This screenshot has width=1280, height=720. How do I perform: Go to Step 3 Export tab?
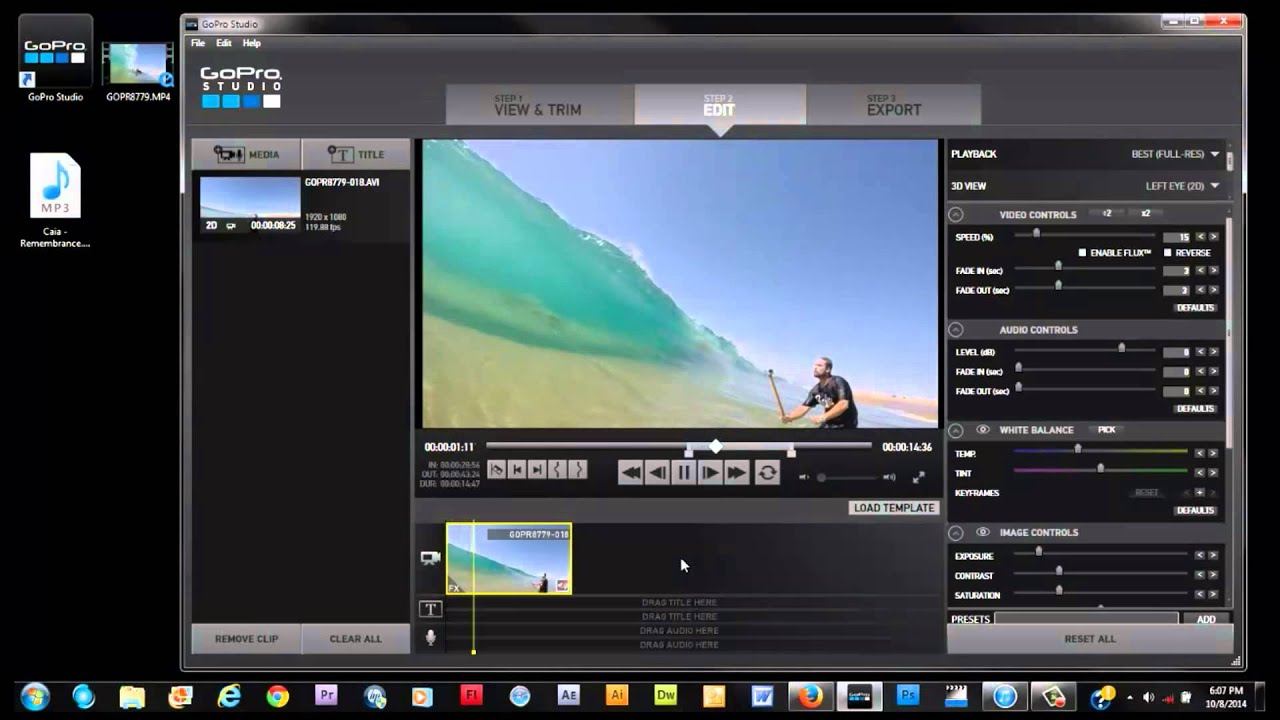[894, 105]
